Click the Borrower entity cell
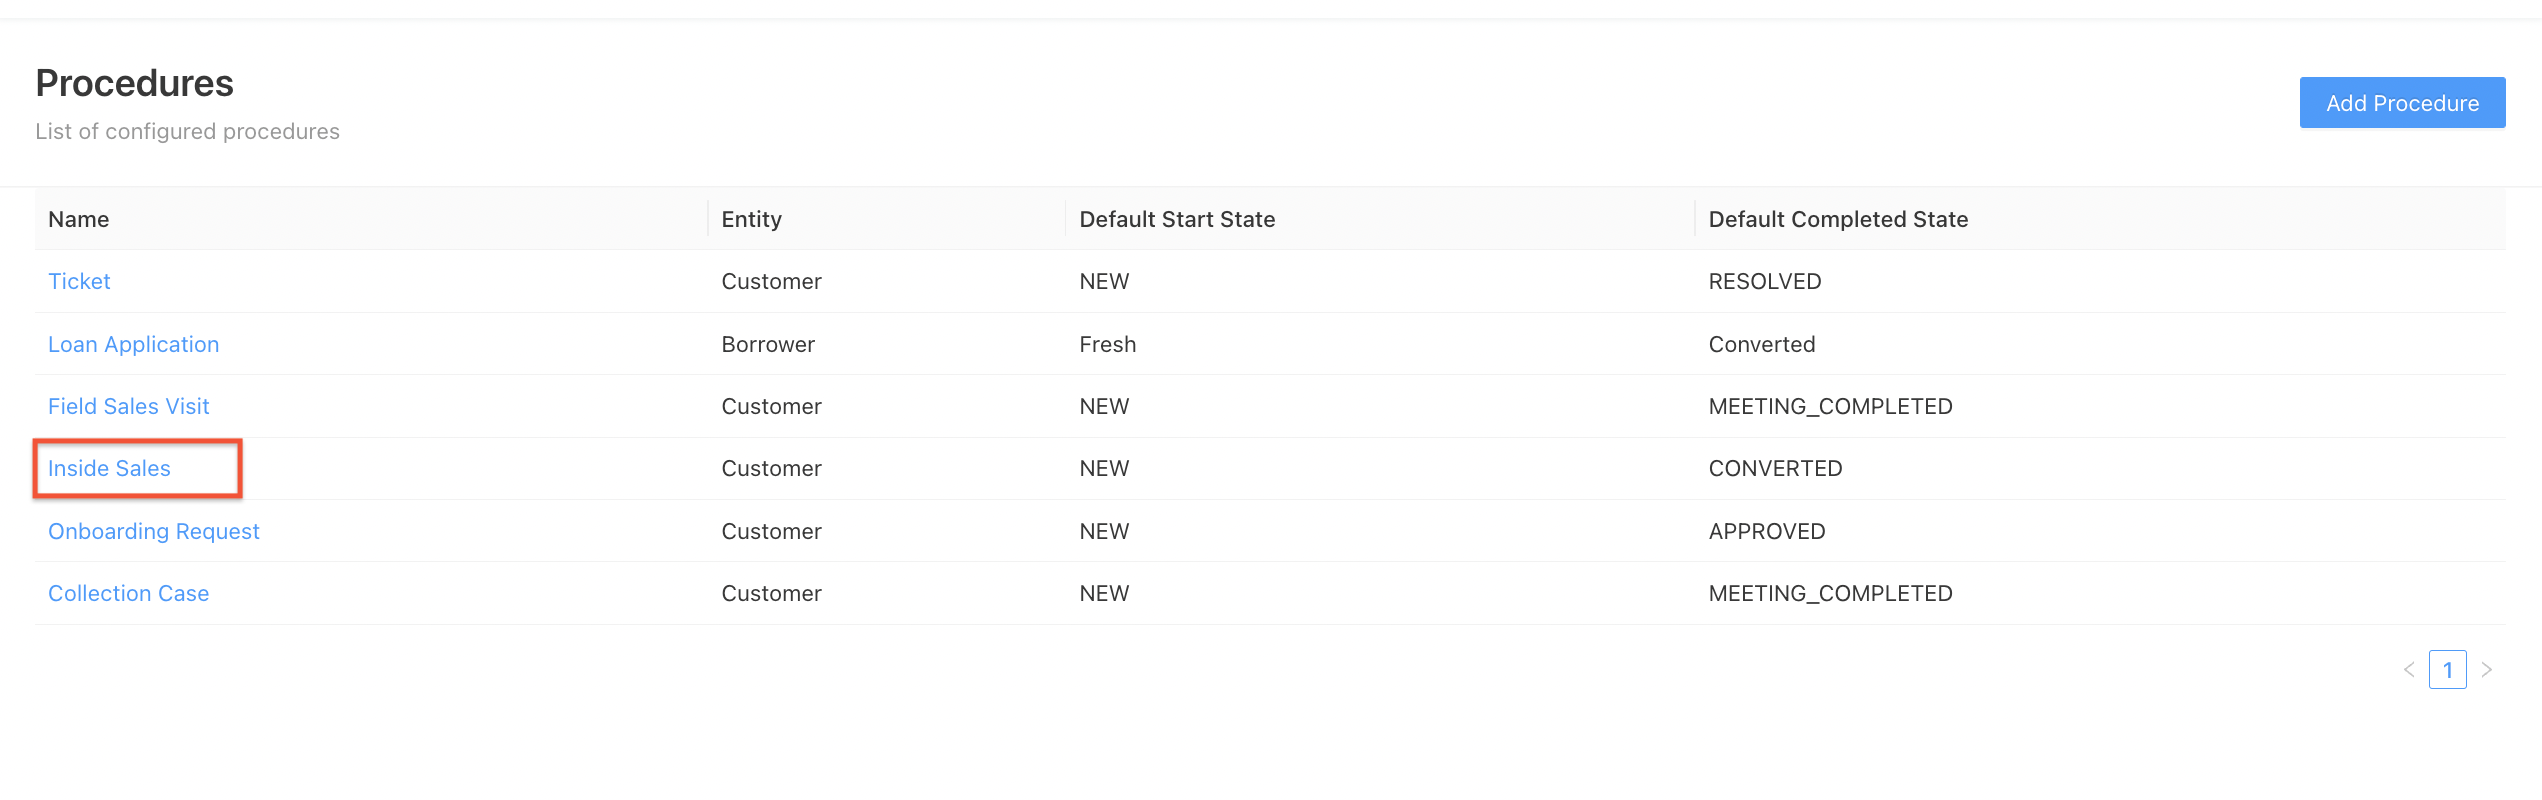 pyautogui.click(x=768, y=345)
